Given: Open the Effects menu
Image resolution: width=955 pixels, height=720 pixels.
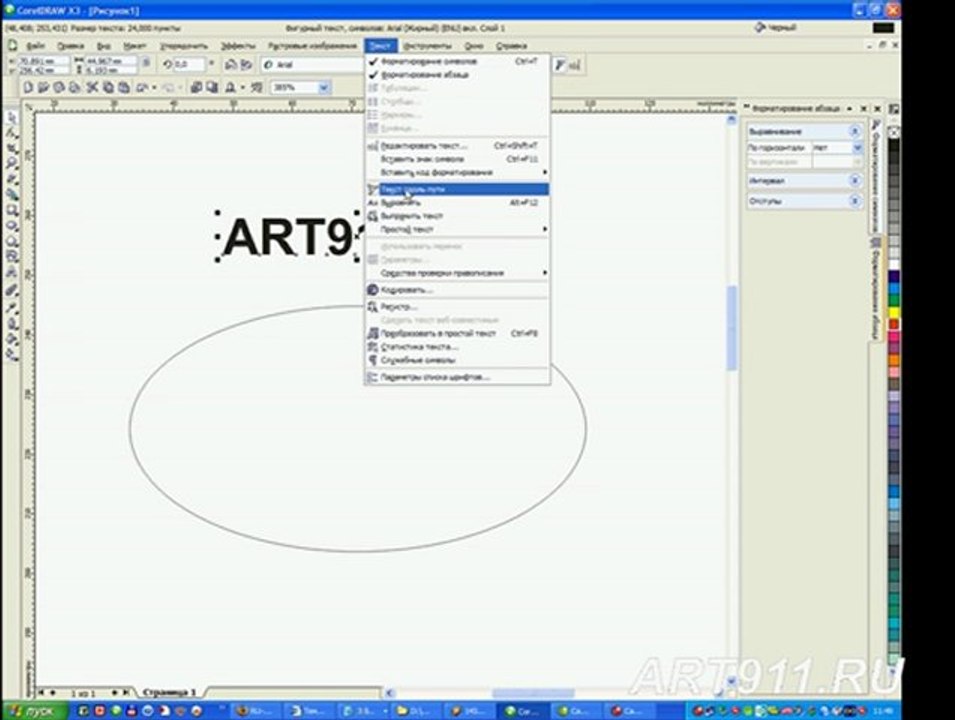Looking at the screenshot, I should point(238,46).
